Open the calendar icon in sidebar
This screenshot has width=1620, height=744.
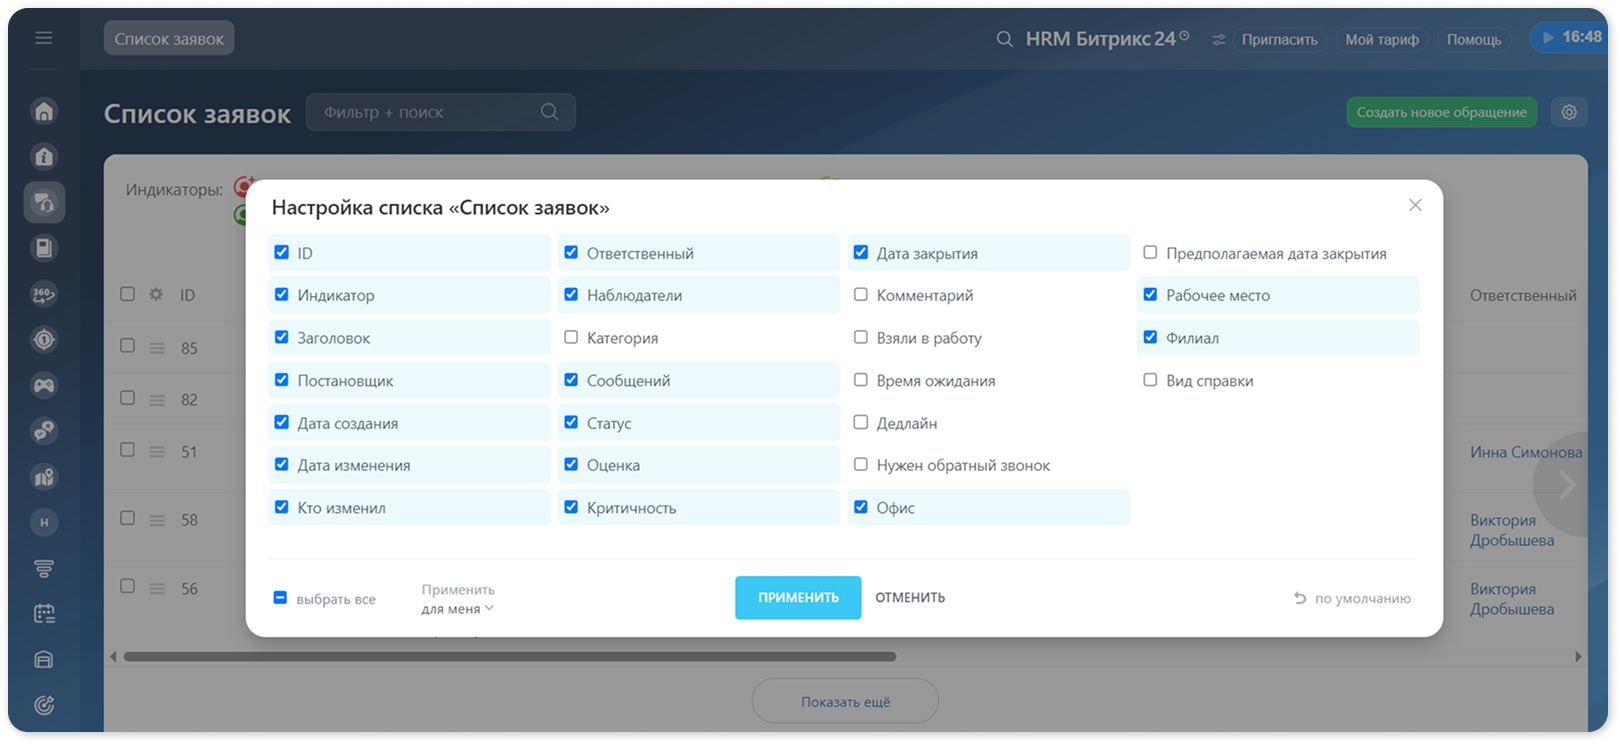click(44, 614)
